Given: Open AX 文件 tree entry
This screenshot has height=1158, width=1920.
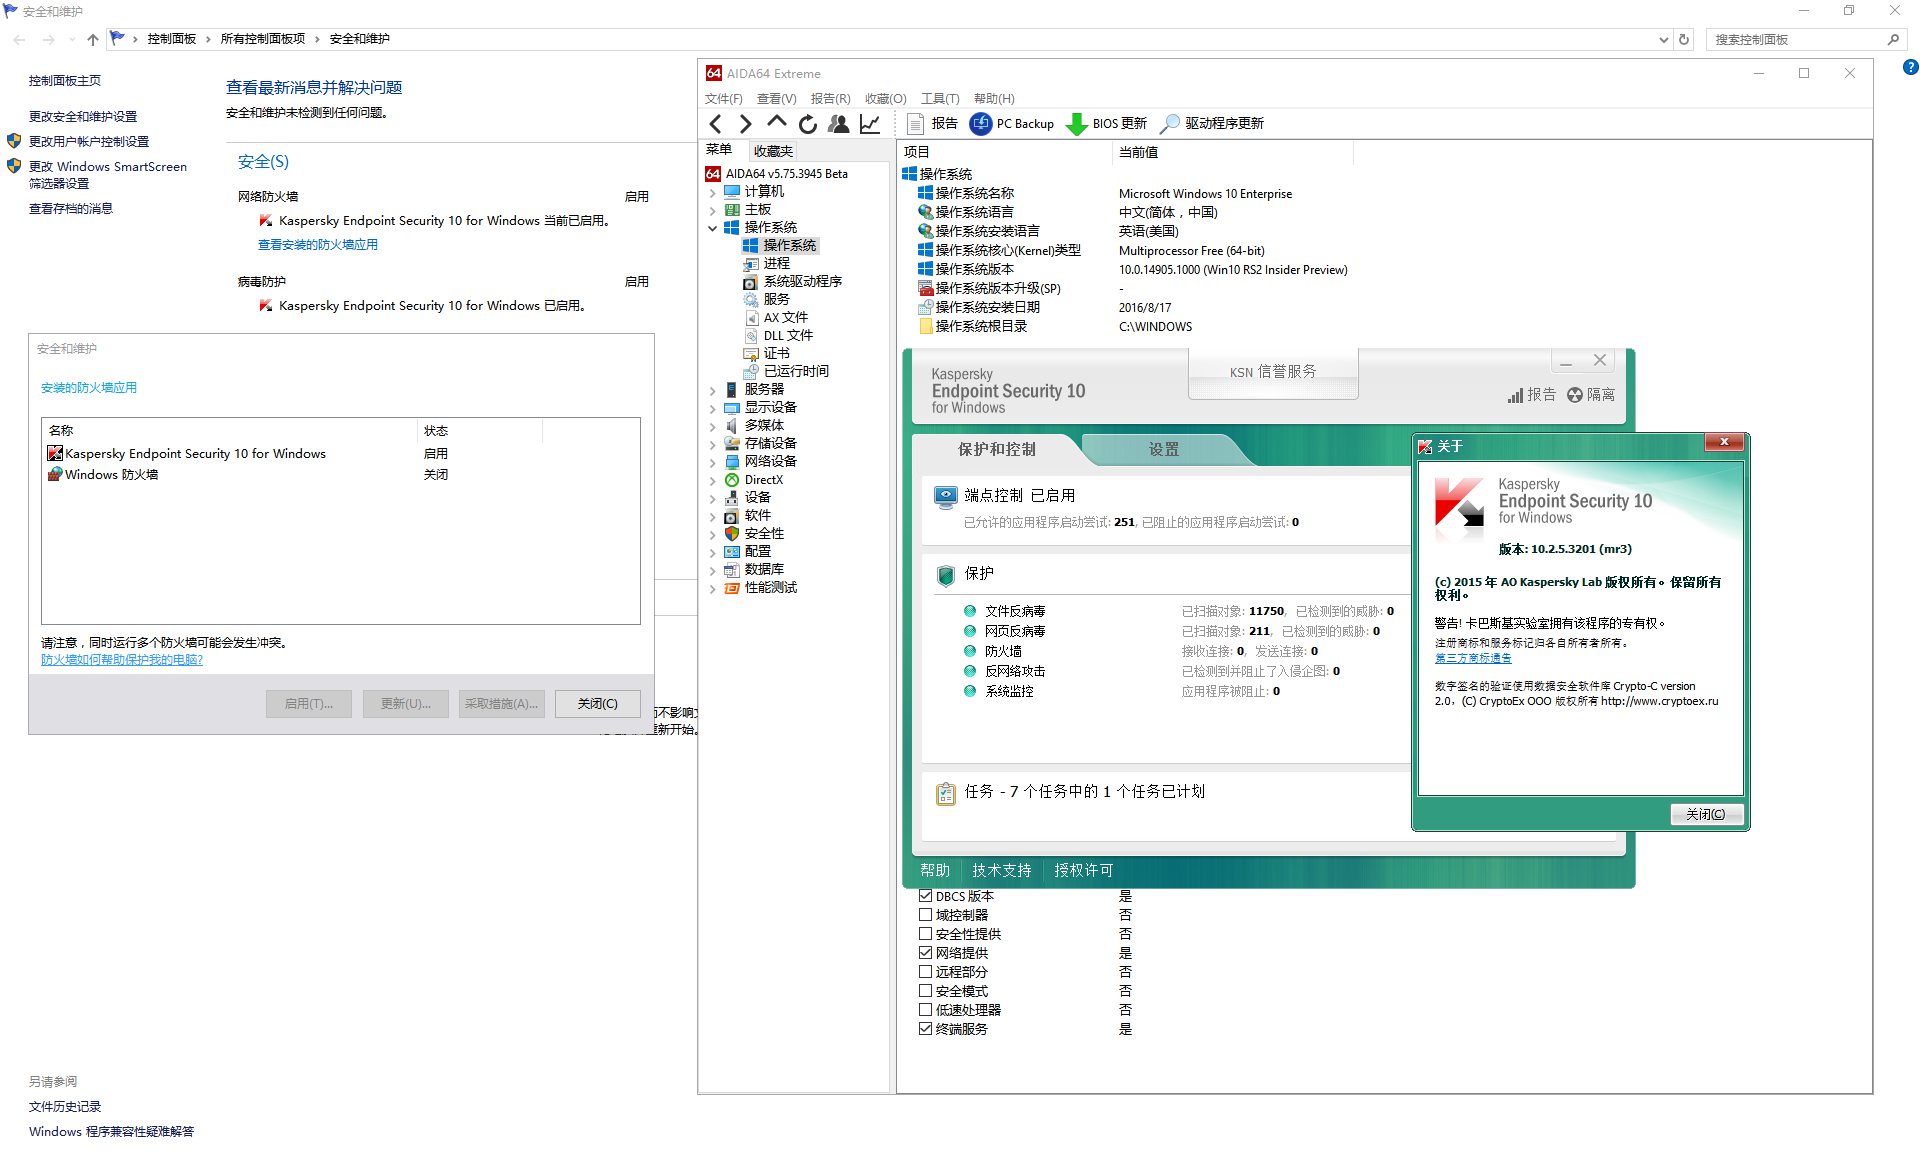Looking at the screenshot, I should point(785,317).
